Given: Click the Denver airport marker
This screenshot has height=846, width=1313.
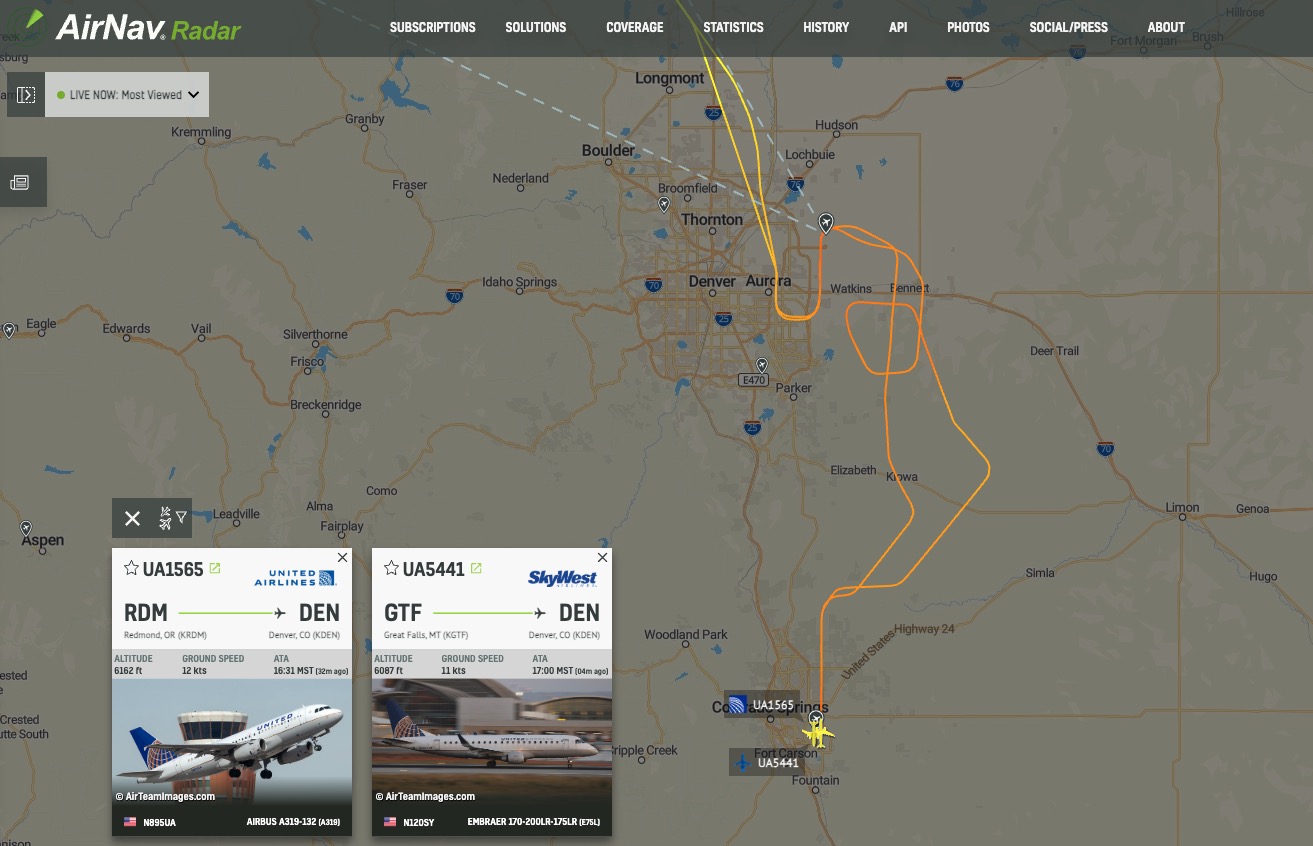Looking at the screenshot, I should tap(826, 223).
